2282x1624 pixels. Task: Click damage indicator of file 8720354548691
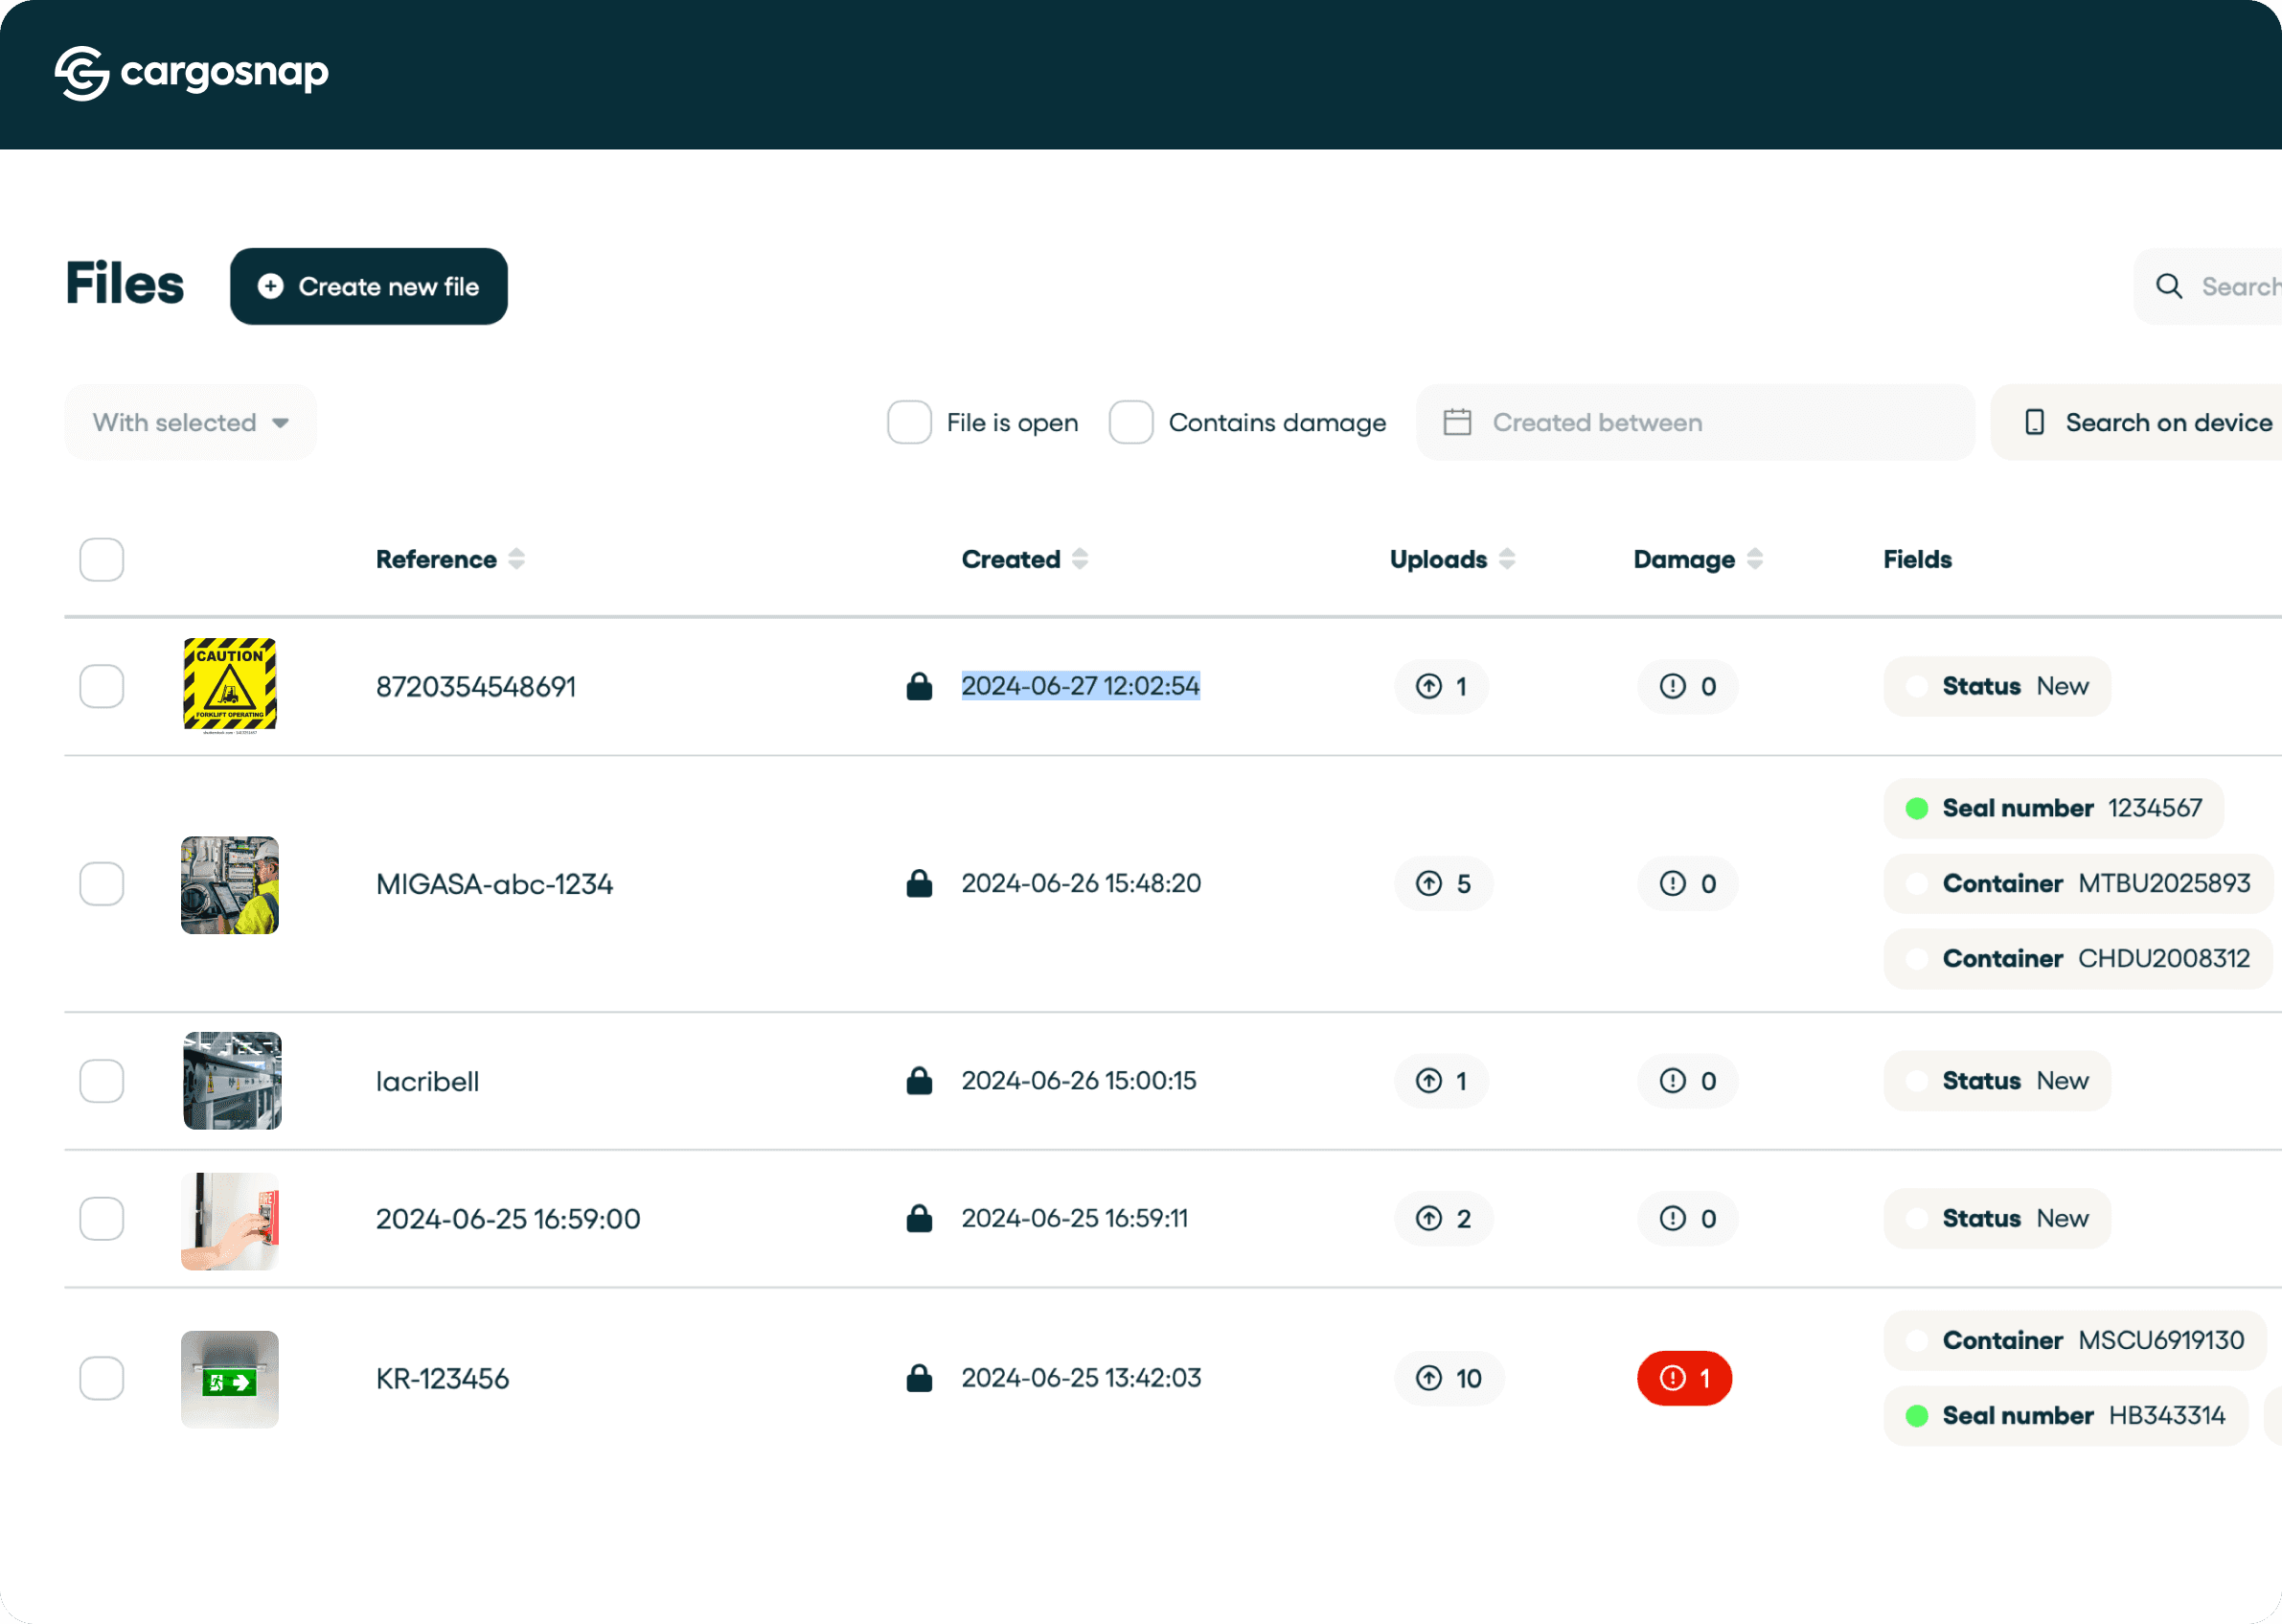click(x=1687, y=687)
